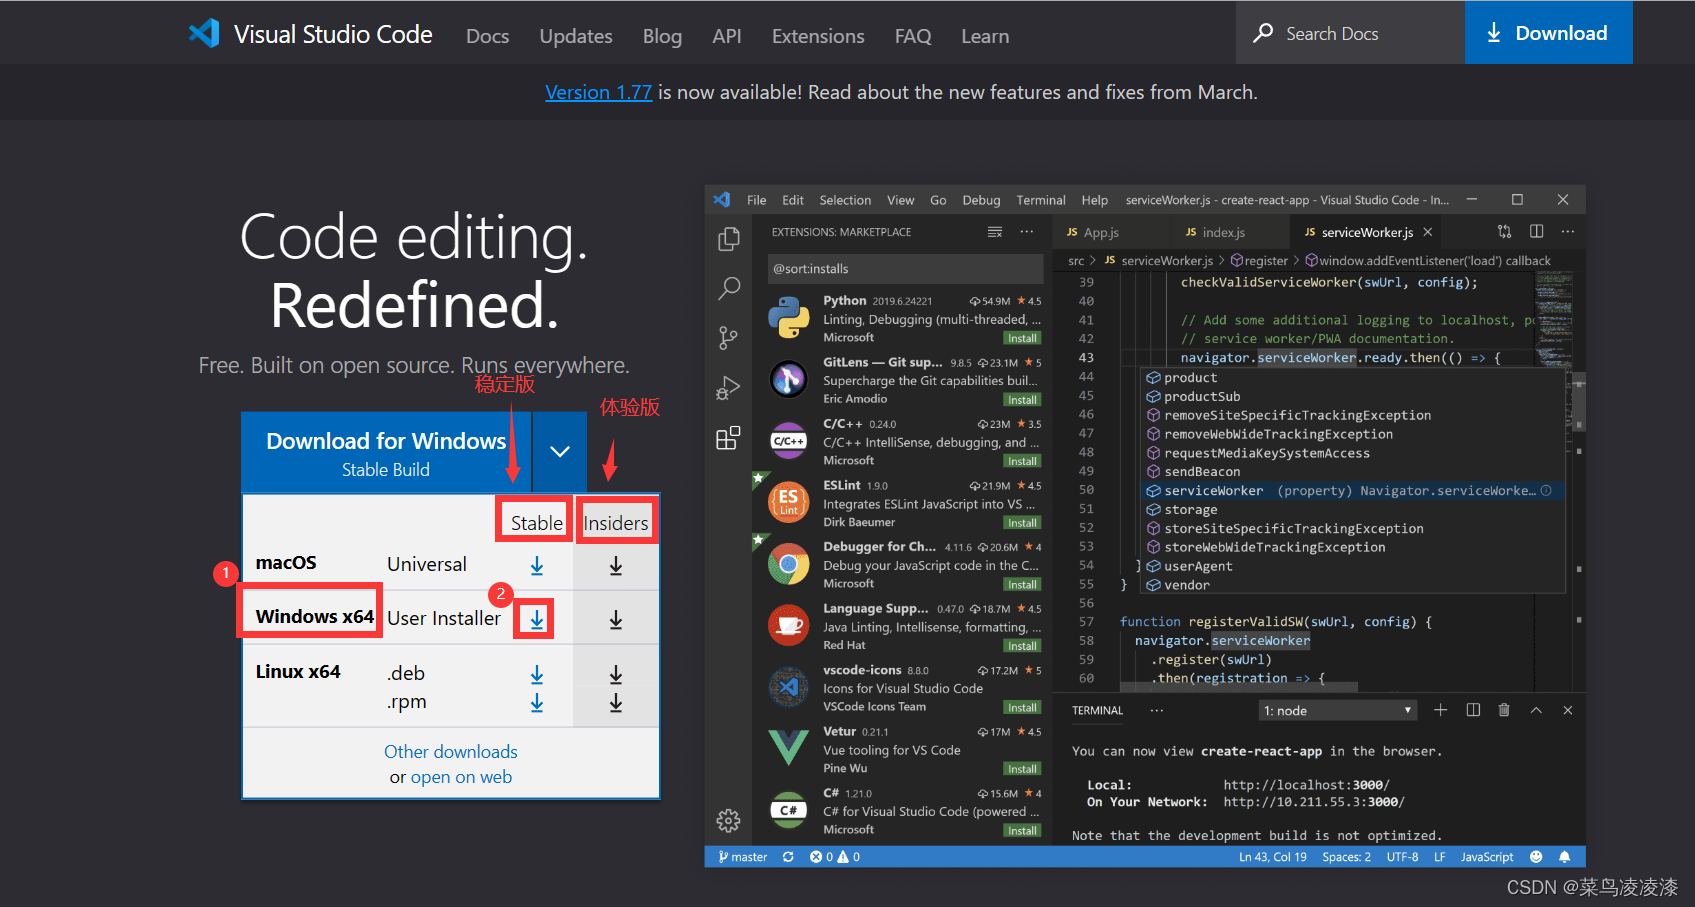Maximize the terminal panel with chevron up
Screen dimensions: 1695x907
tap(1536, 710)
